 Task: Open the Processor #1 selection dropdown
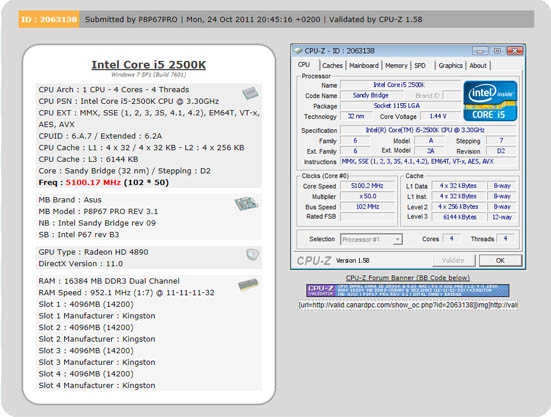pos(371,240)
